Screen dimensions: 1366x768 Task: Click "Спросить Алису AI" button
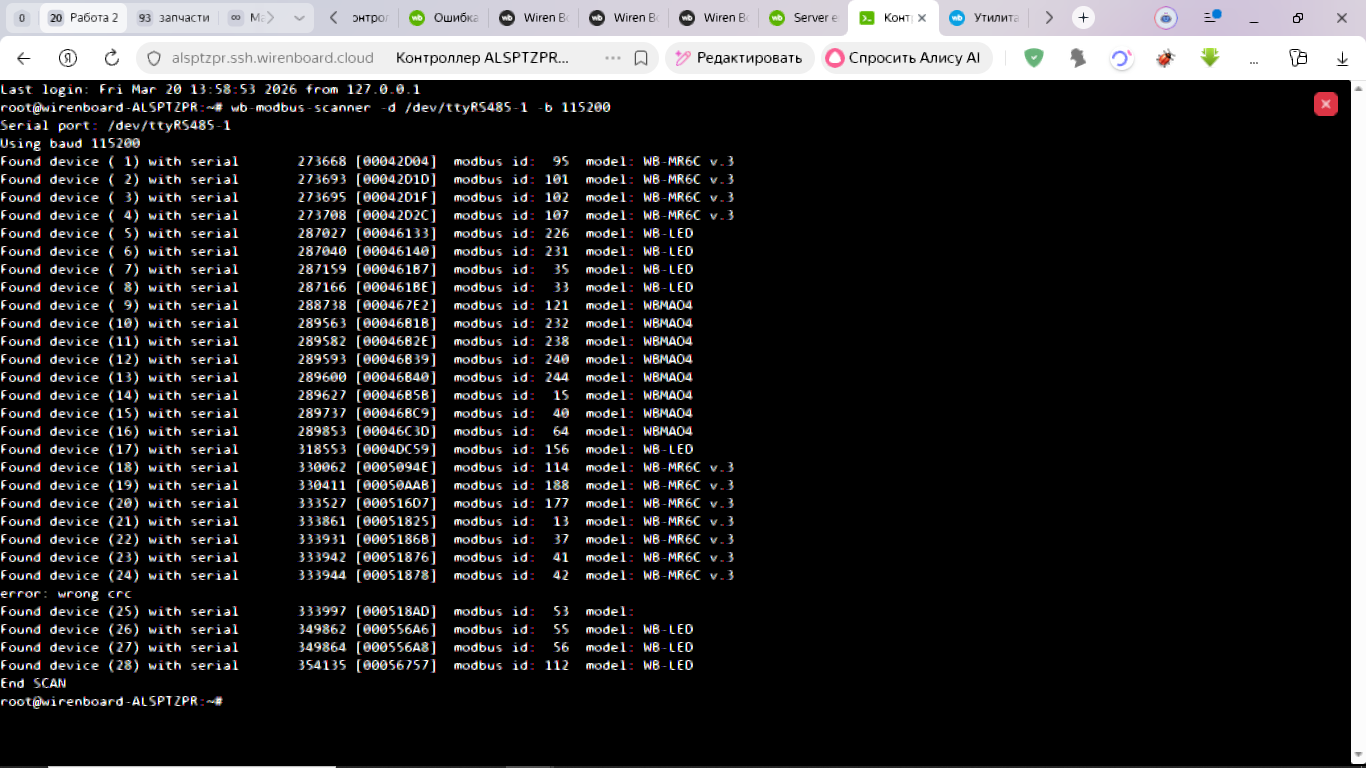(x=906, y=58)
